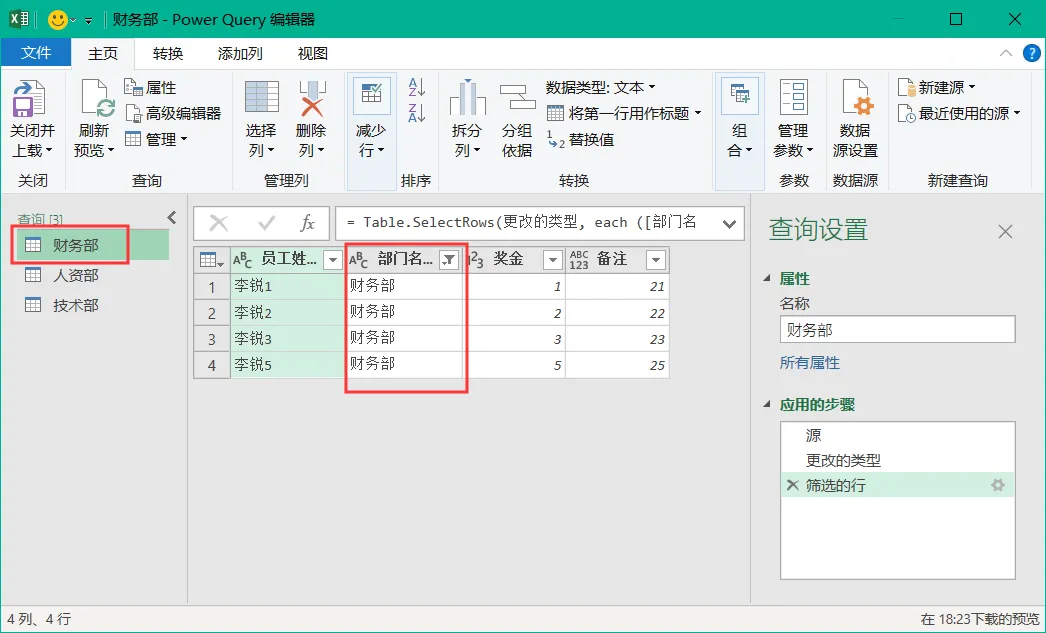The height and width of the screenshot is (633, 1046).
Task: Click the fx formula icon
Action: (x=308, y=223)
